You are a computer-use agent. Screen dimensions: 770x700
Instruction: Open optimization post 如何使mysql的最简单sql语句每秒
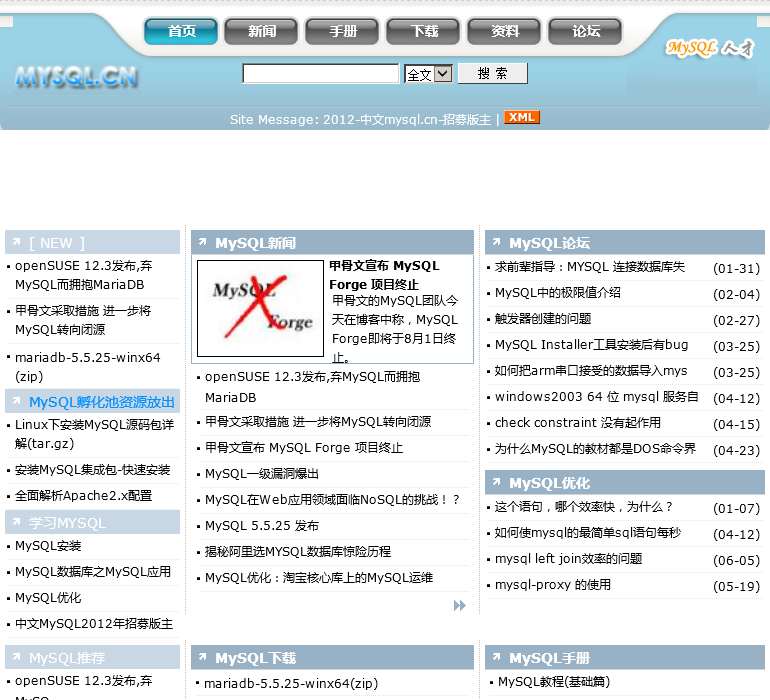tap(588, 533)
